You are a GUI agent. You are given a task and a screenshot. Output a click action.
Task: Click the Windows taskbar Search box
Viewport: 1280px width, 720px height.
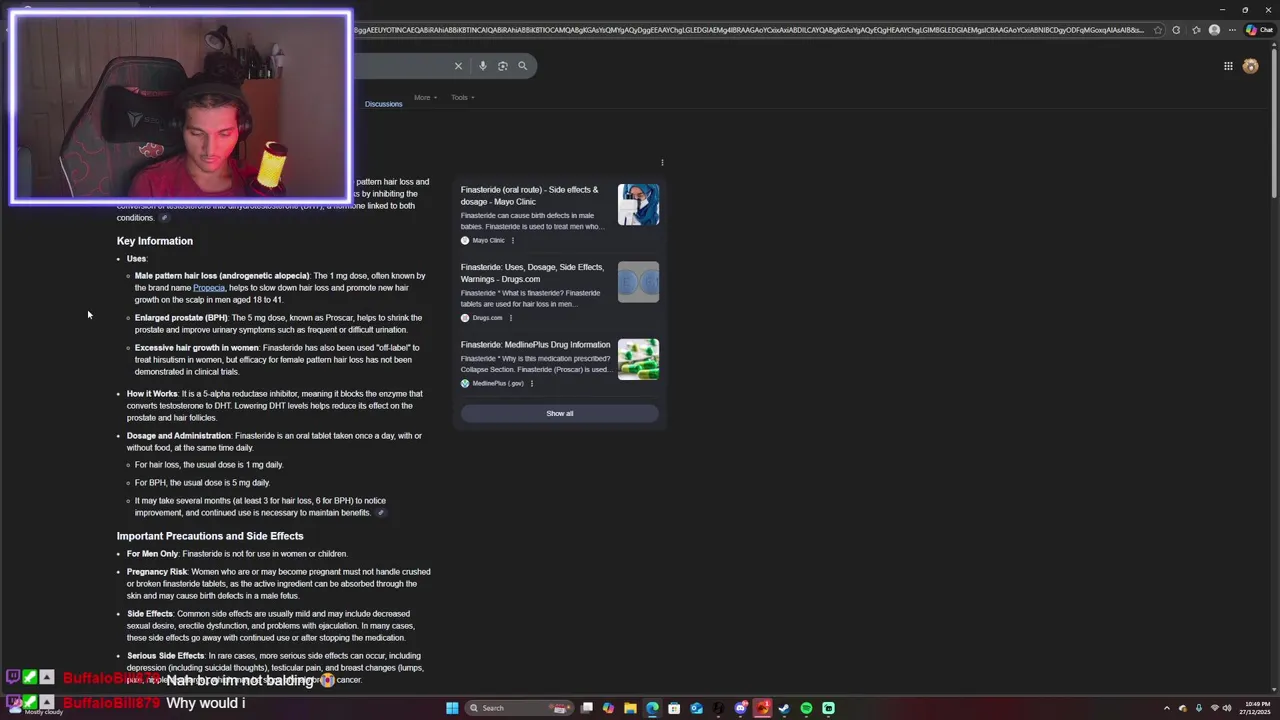tap(519, 708)
